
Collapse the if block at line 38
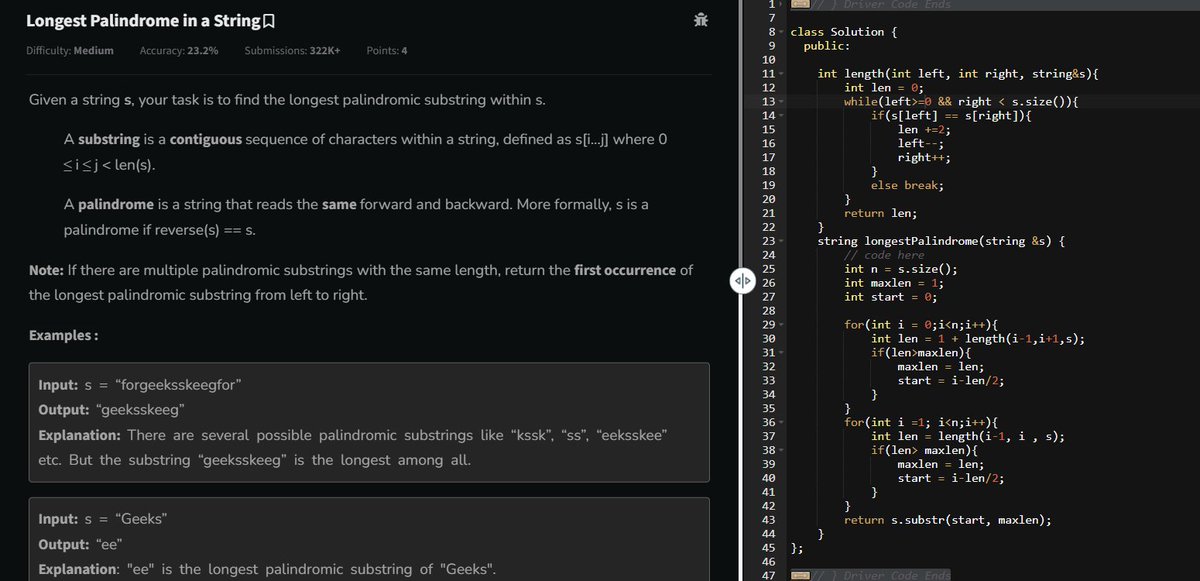coord(783,451)
